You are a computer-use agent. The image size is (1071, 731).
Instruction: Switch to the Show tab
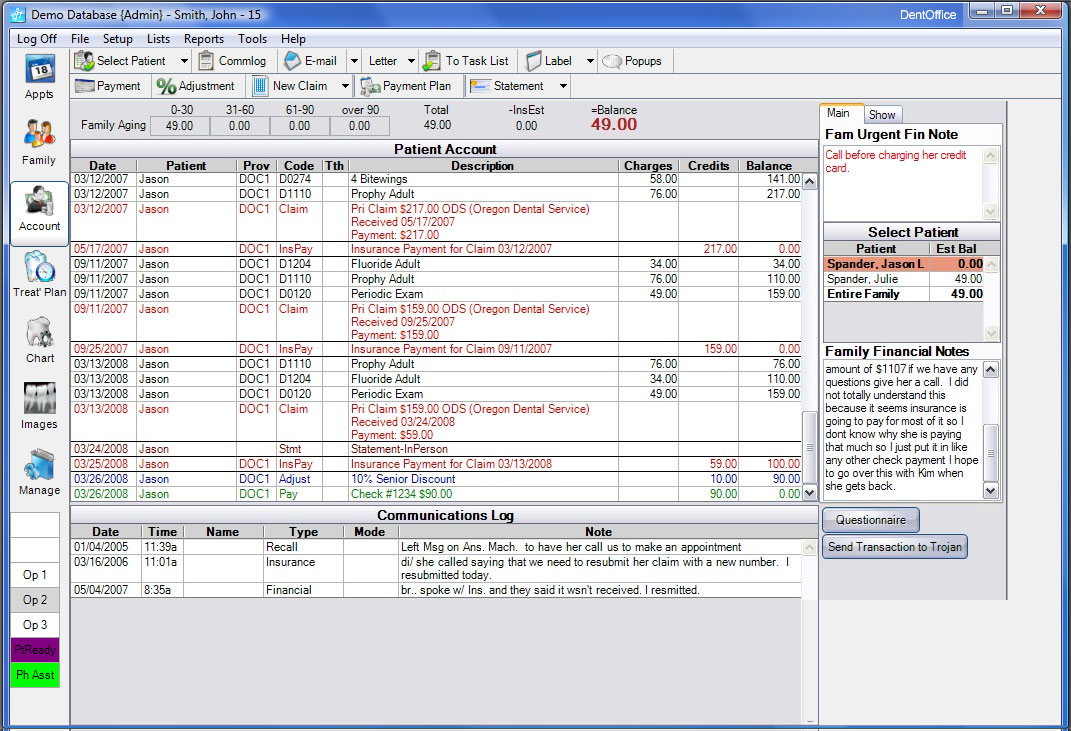[881, 115]
